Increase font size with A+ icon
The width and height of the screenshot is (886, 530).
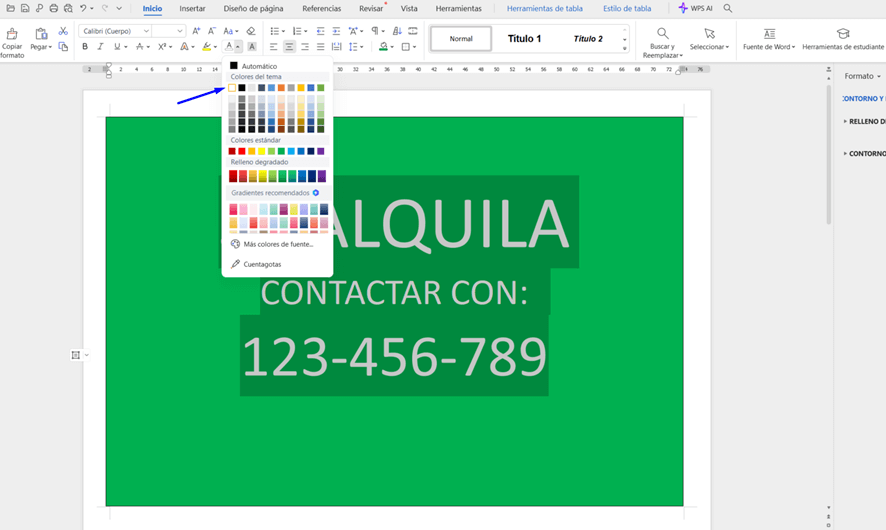pyautogui.click(x=196, y=31)
